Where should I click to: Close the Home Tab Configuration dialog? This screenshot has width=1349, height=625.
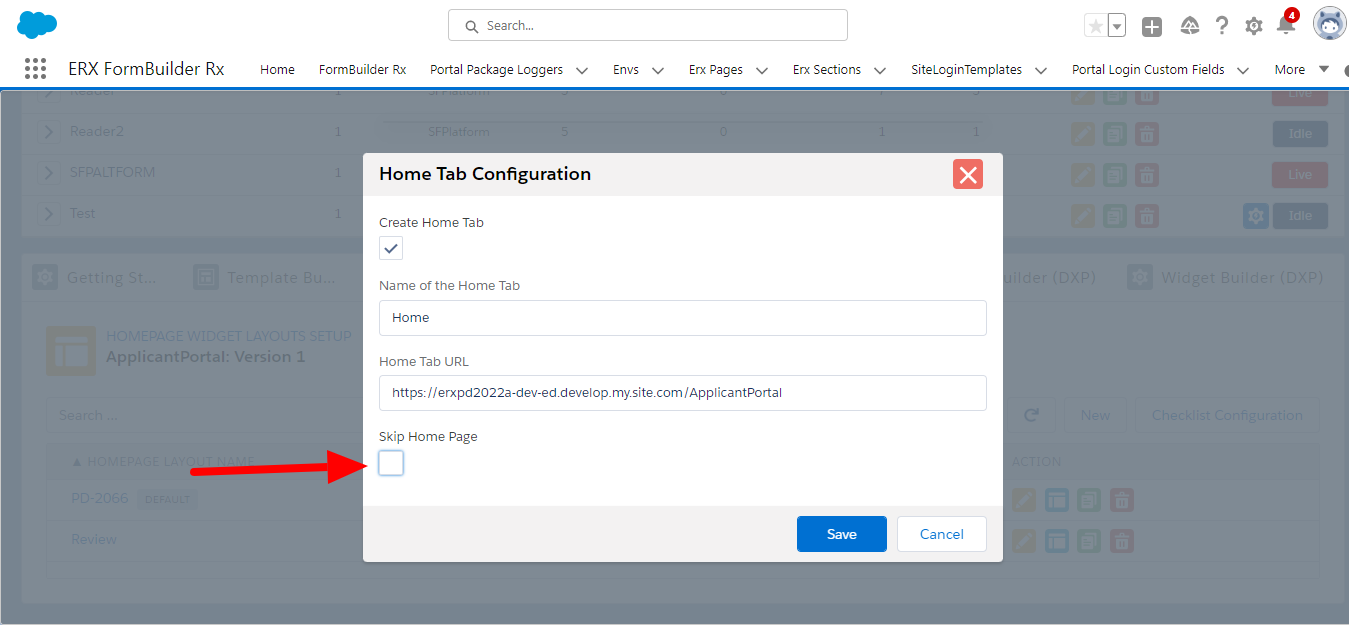click(967, 174)
